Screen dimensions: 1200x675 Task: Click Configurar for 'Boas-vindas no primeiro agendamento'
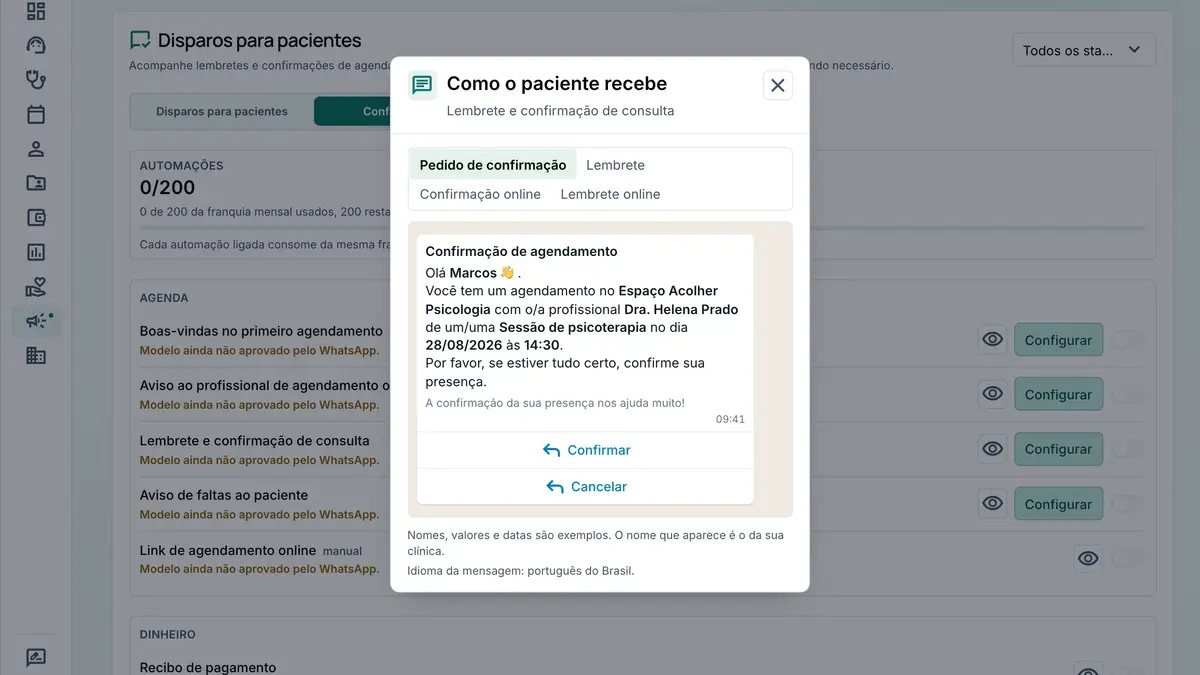point(1058,340)
